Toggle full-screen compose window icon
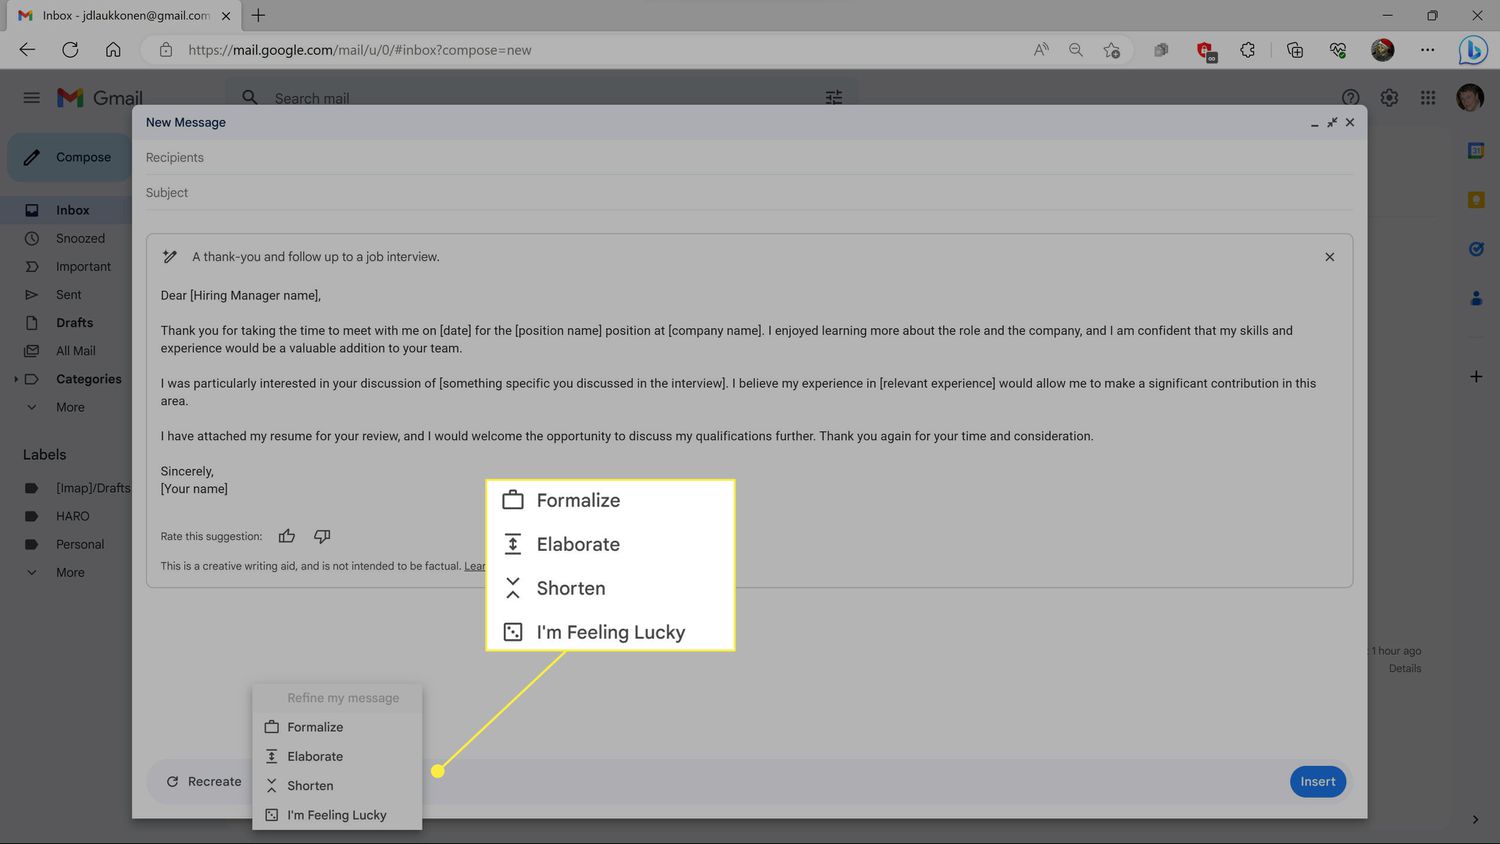This screenshot has width=1500, height=844. [x=1332, y=122]
